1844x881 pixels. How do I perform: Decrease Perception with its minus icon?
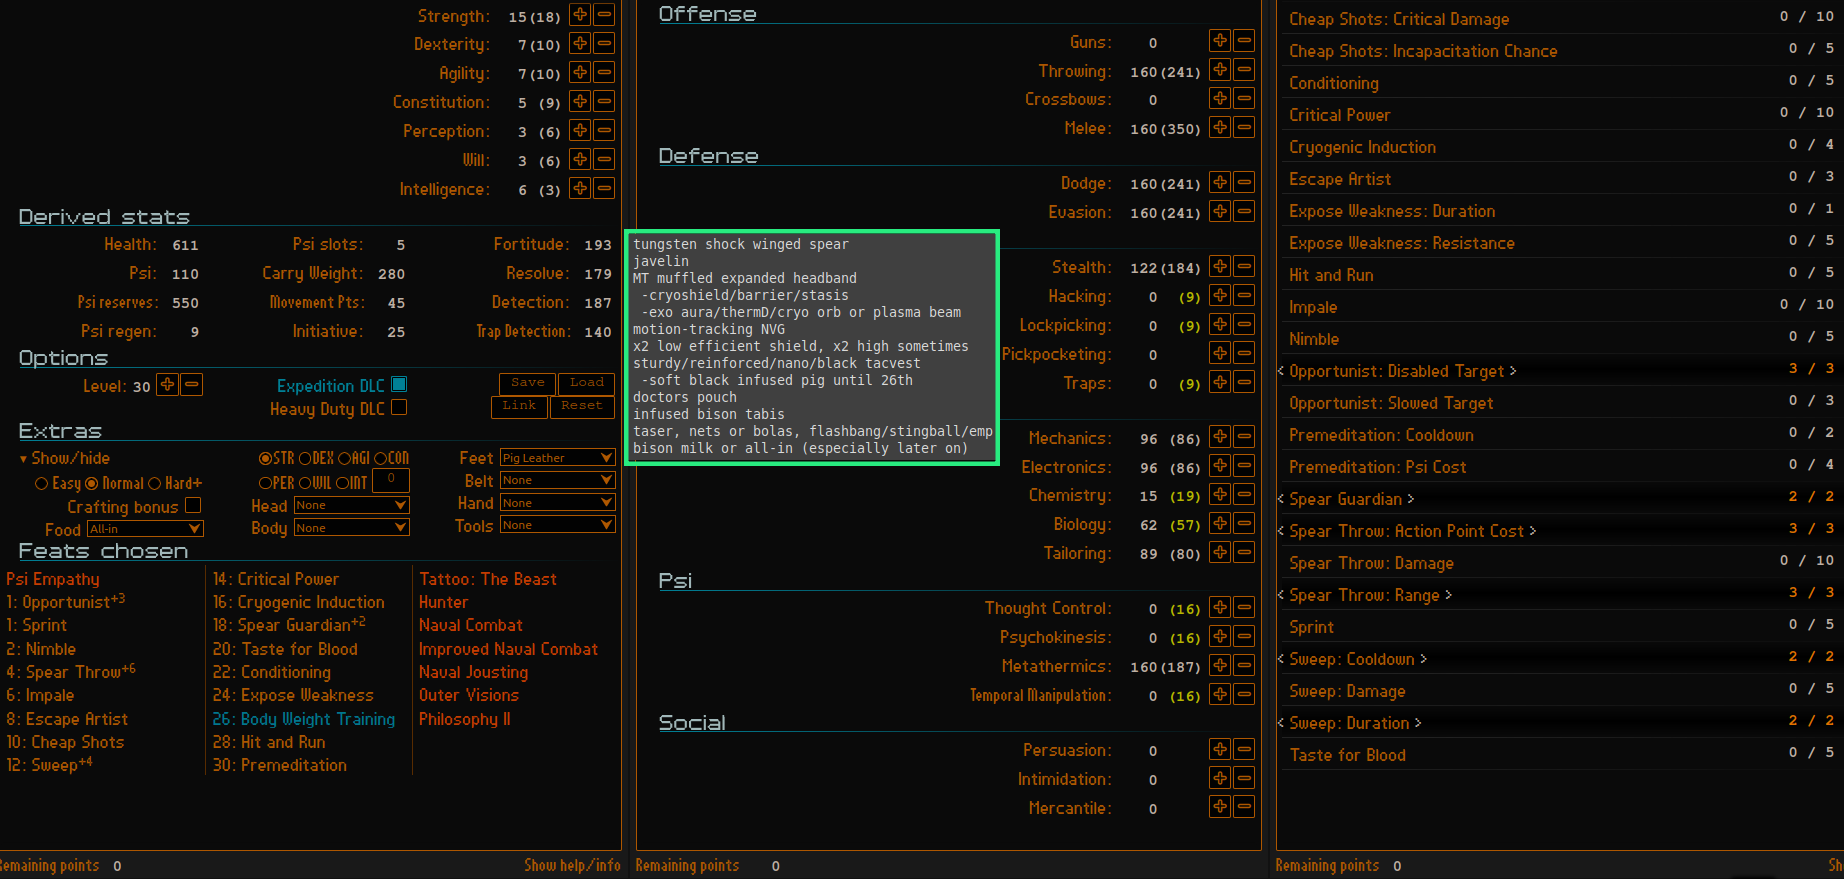pos(604,131)
